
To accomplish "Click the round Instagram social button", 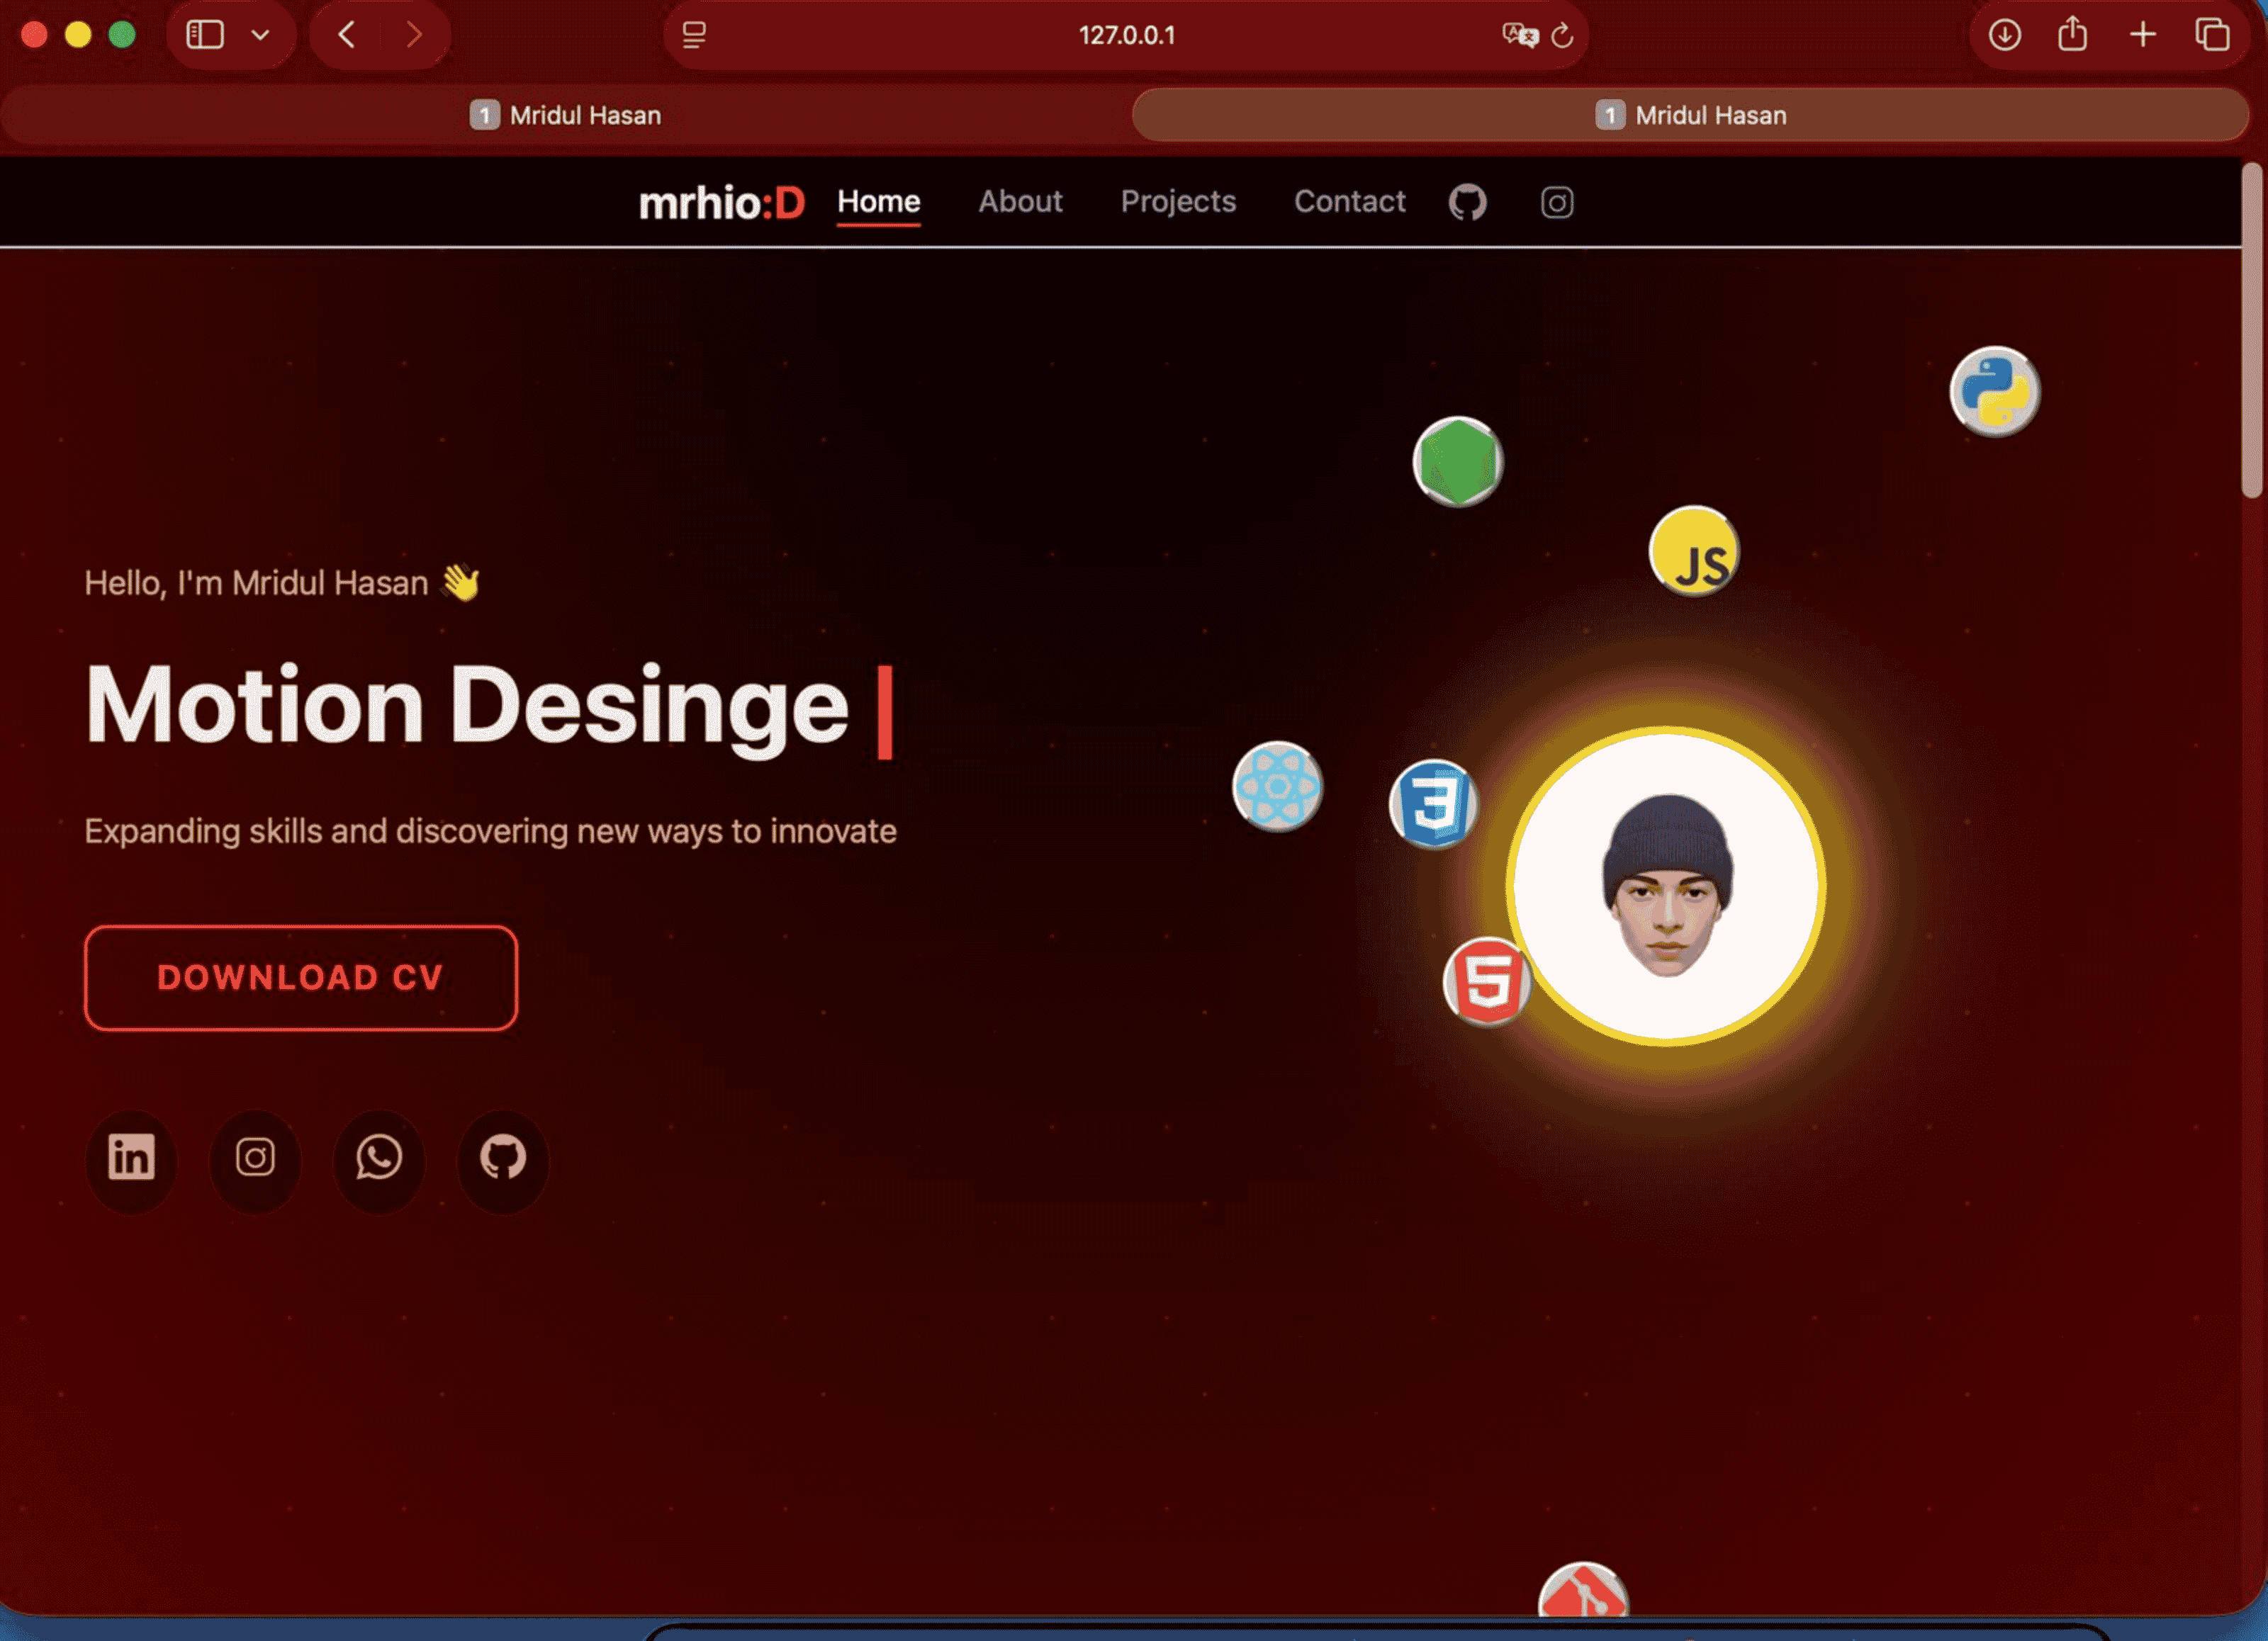I will click(x=255, y=1159).
